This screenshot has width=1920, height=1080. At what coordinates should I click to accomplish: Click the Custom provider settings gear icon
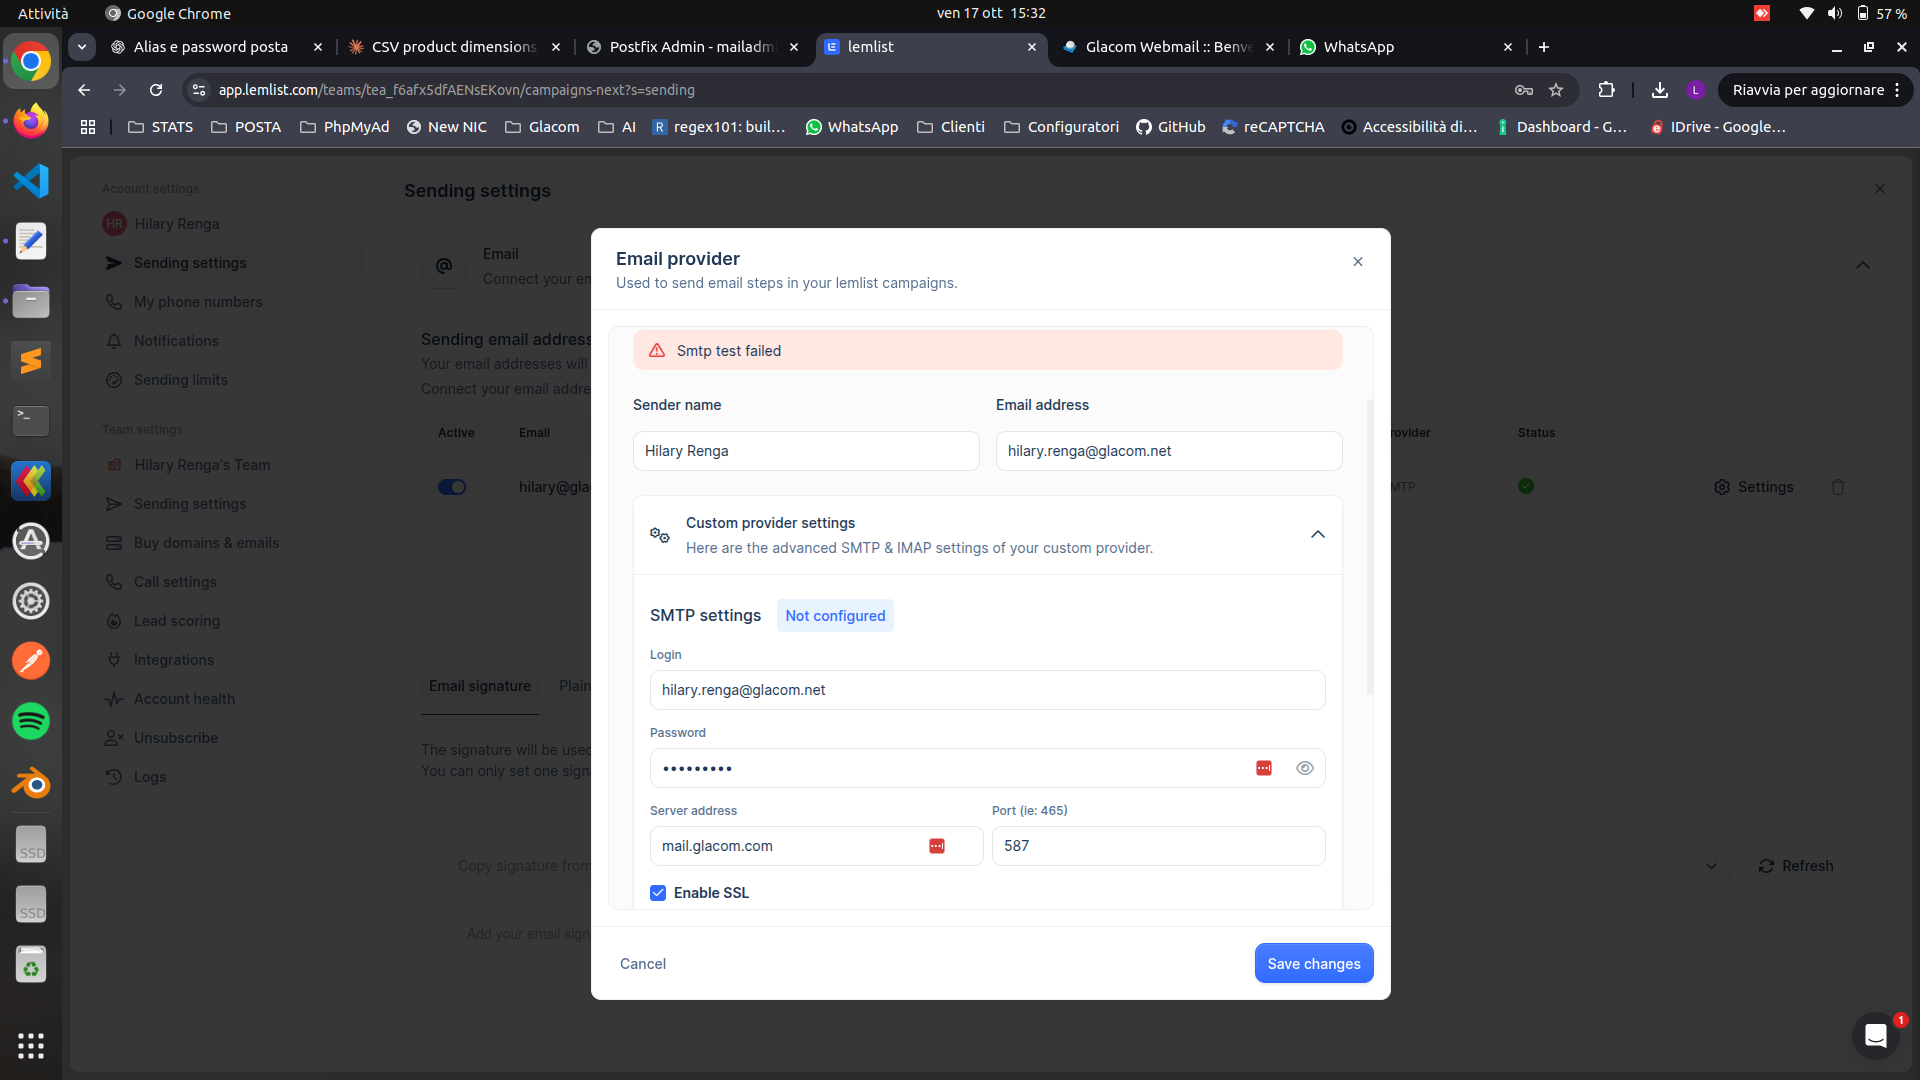point(660,535)
